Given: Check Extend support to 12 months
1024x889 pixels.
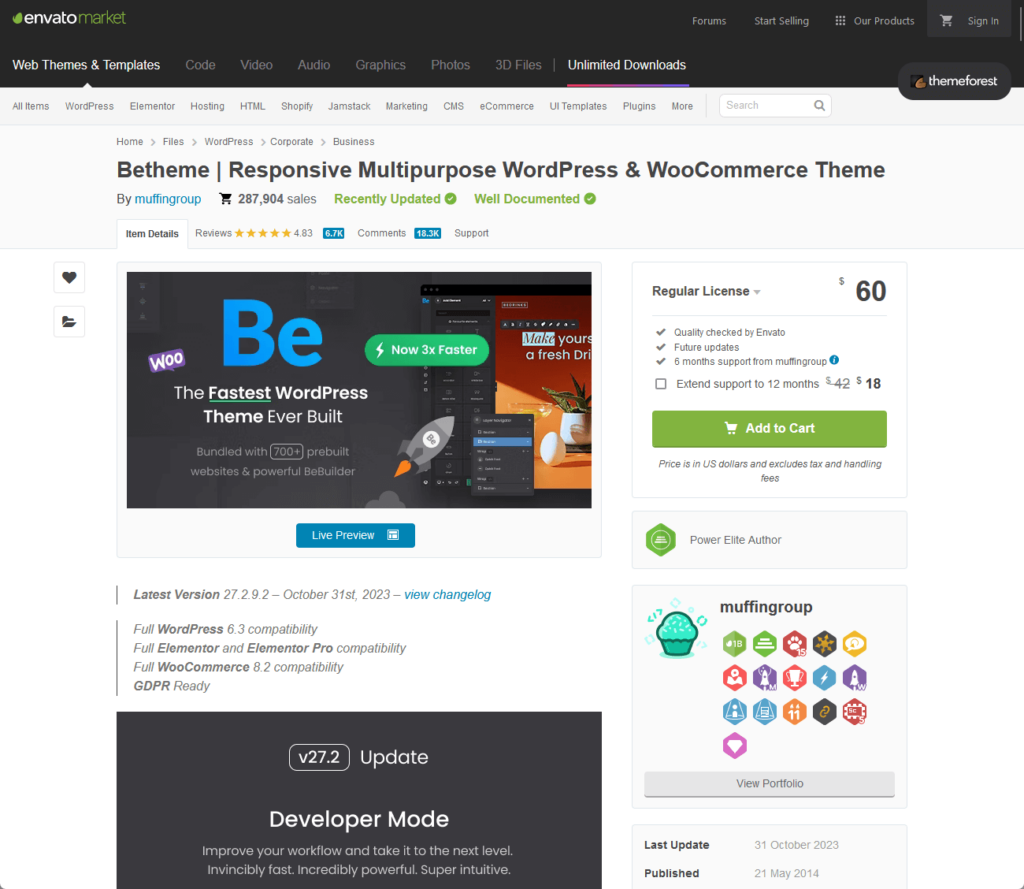Looking at the screenshot, I should point(661,384).
